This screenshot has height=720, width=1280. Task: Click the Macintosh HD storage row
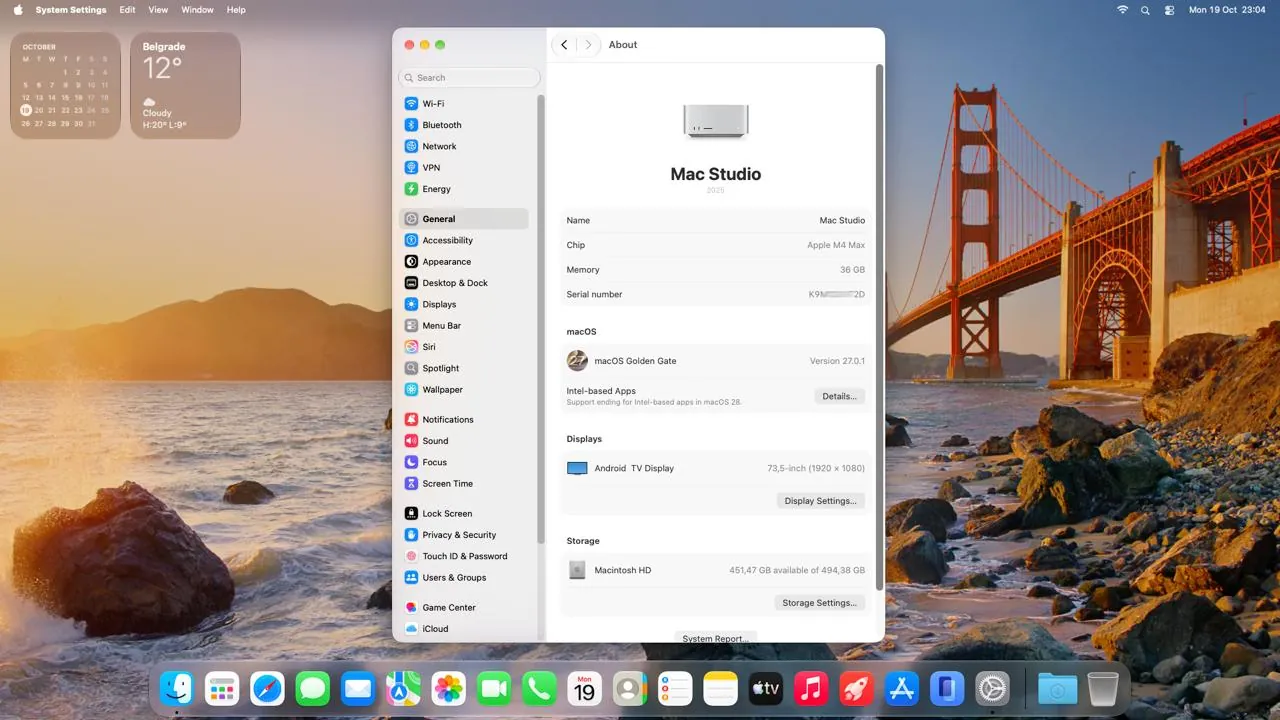pyautogui.click(x=715, y=570)
